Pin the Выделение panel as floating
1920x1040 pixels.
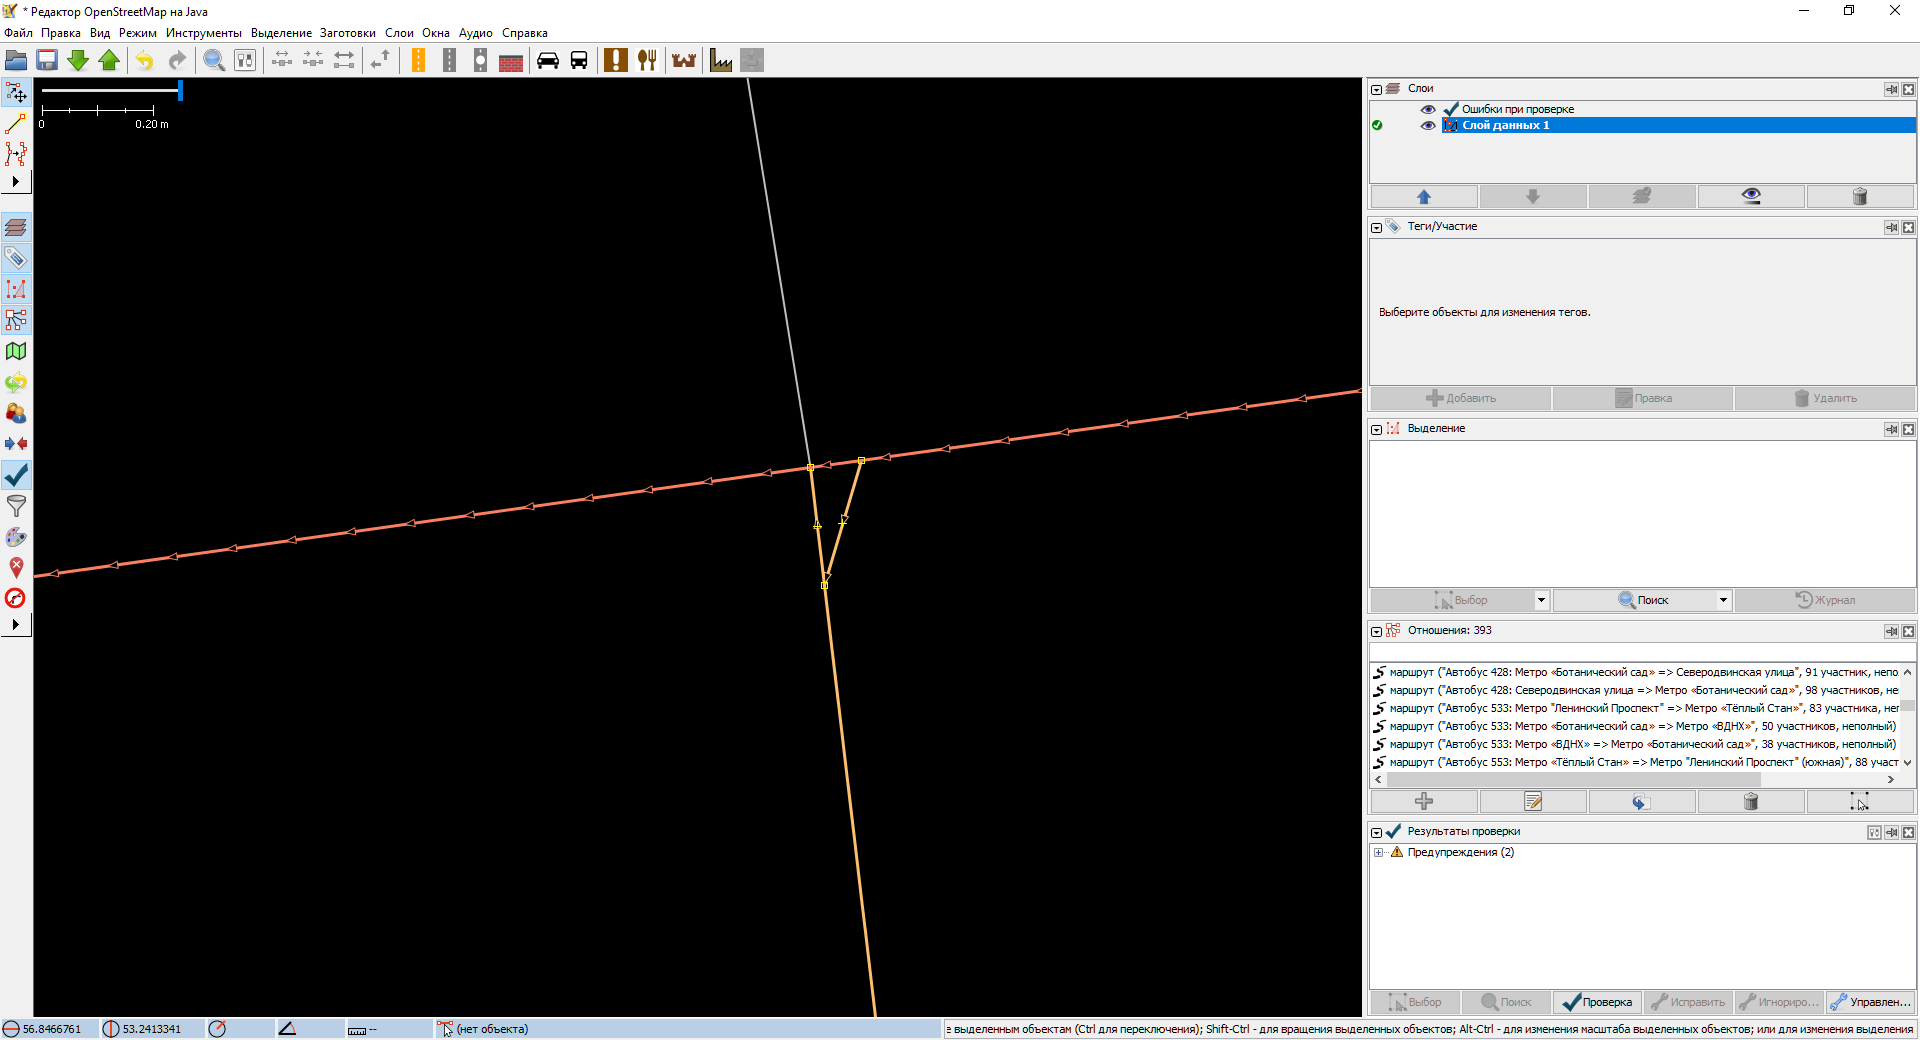[1891, 429]
